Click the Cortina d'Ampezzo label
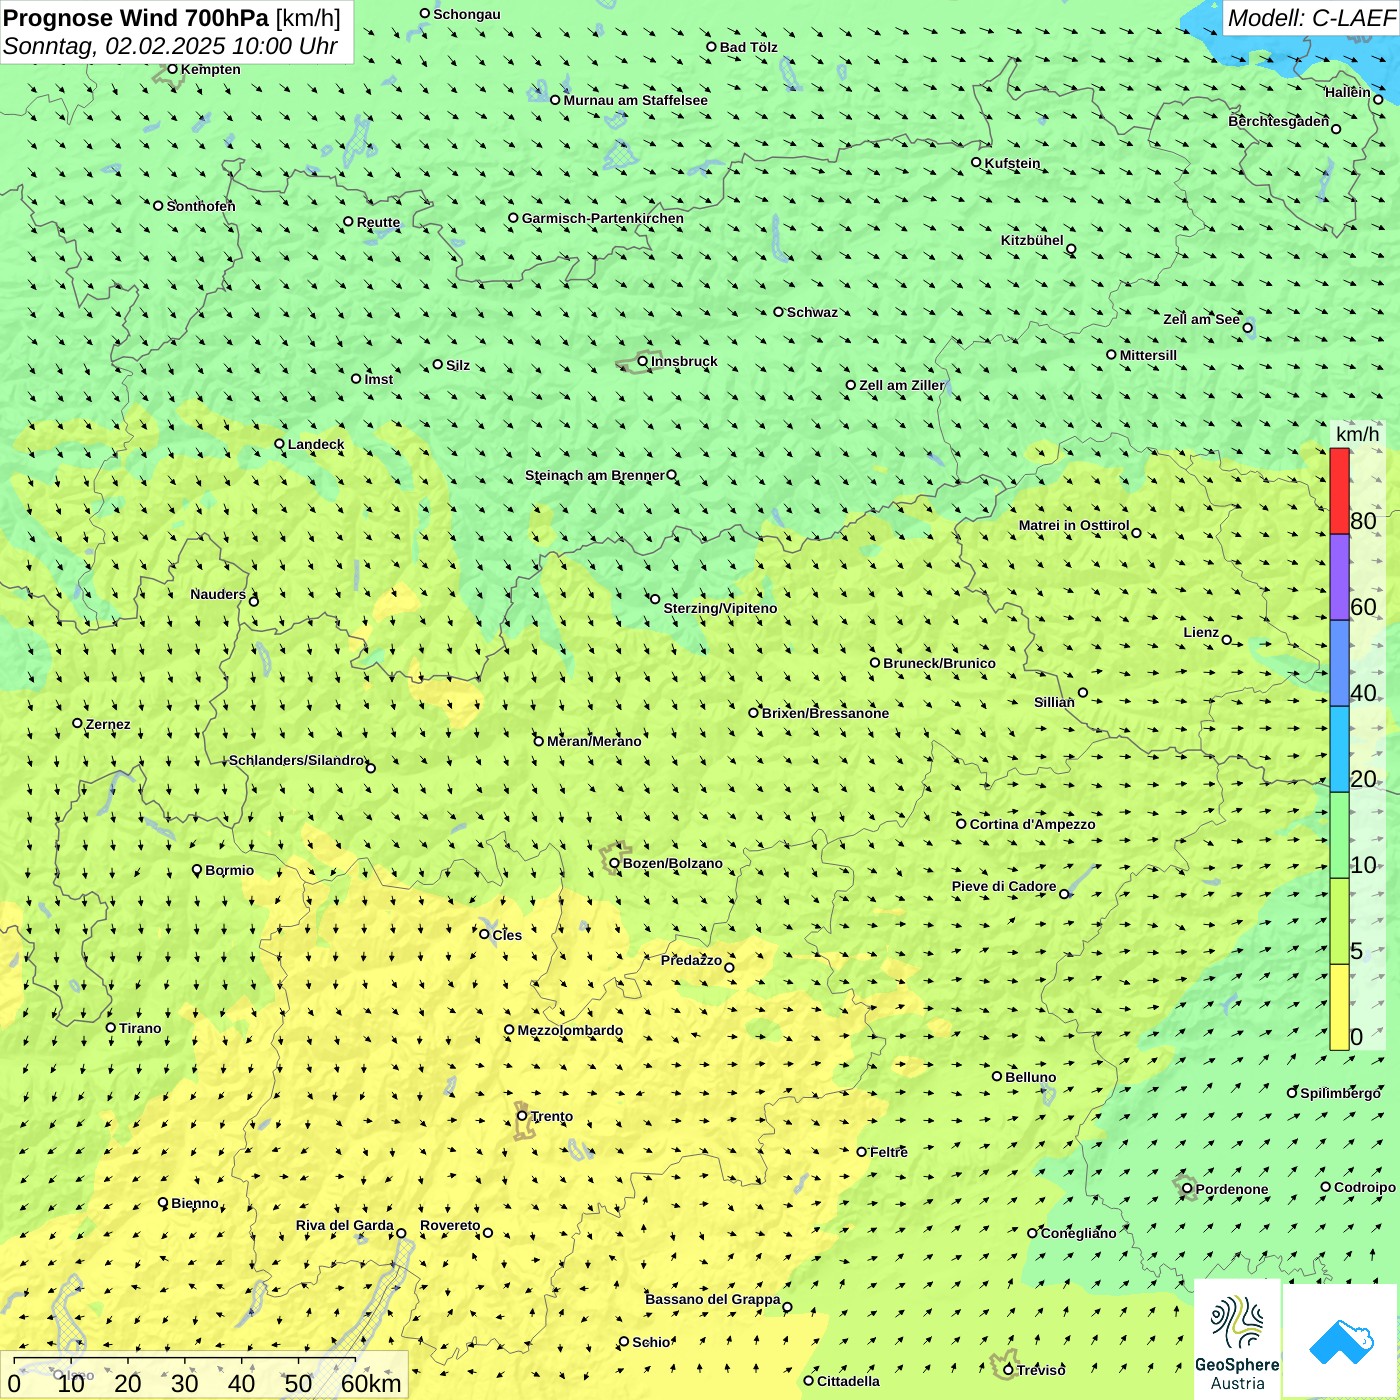Image resolution: width=1400 pixels, height=1400 pixels. [1032, 824]
